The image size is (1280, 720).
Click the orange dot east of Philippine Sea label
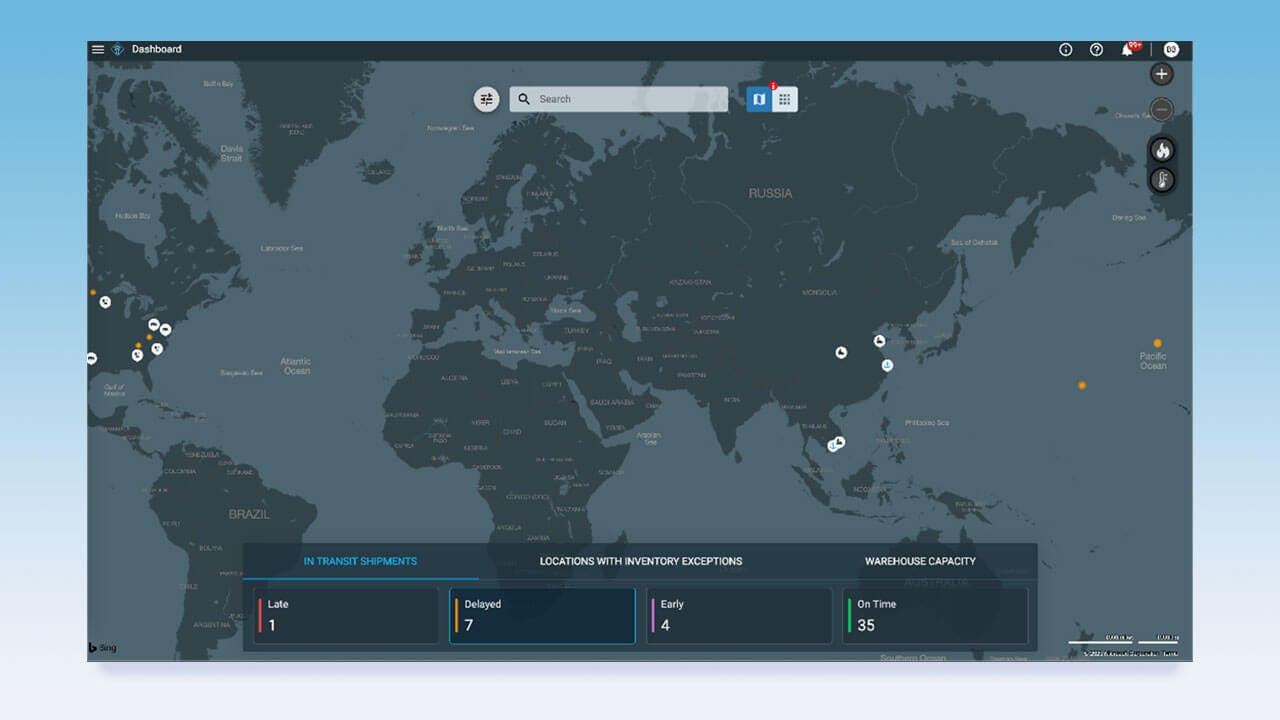[1082, 385]
